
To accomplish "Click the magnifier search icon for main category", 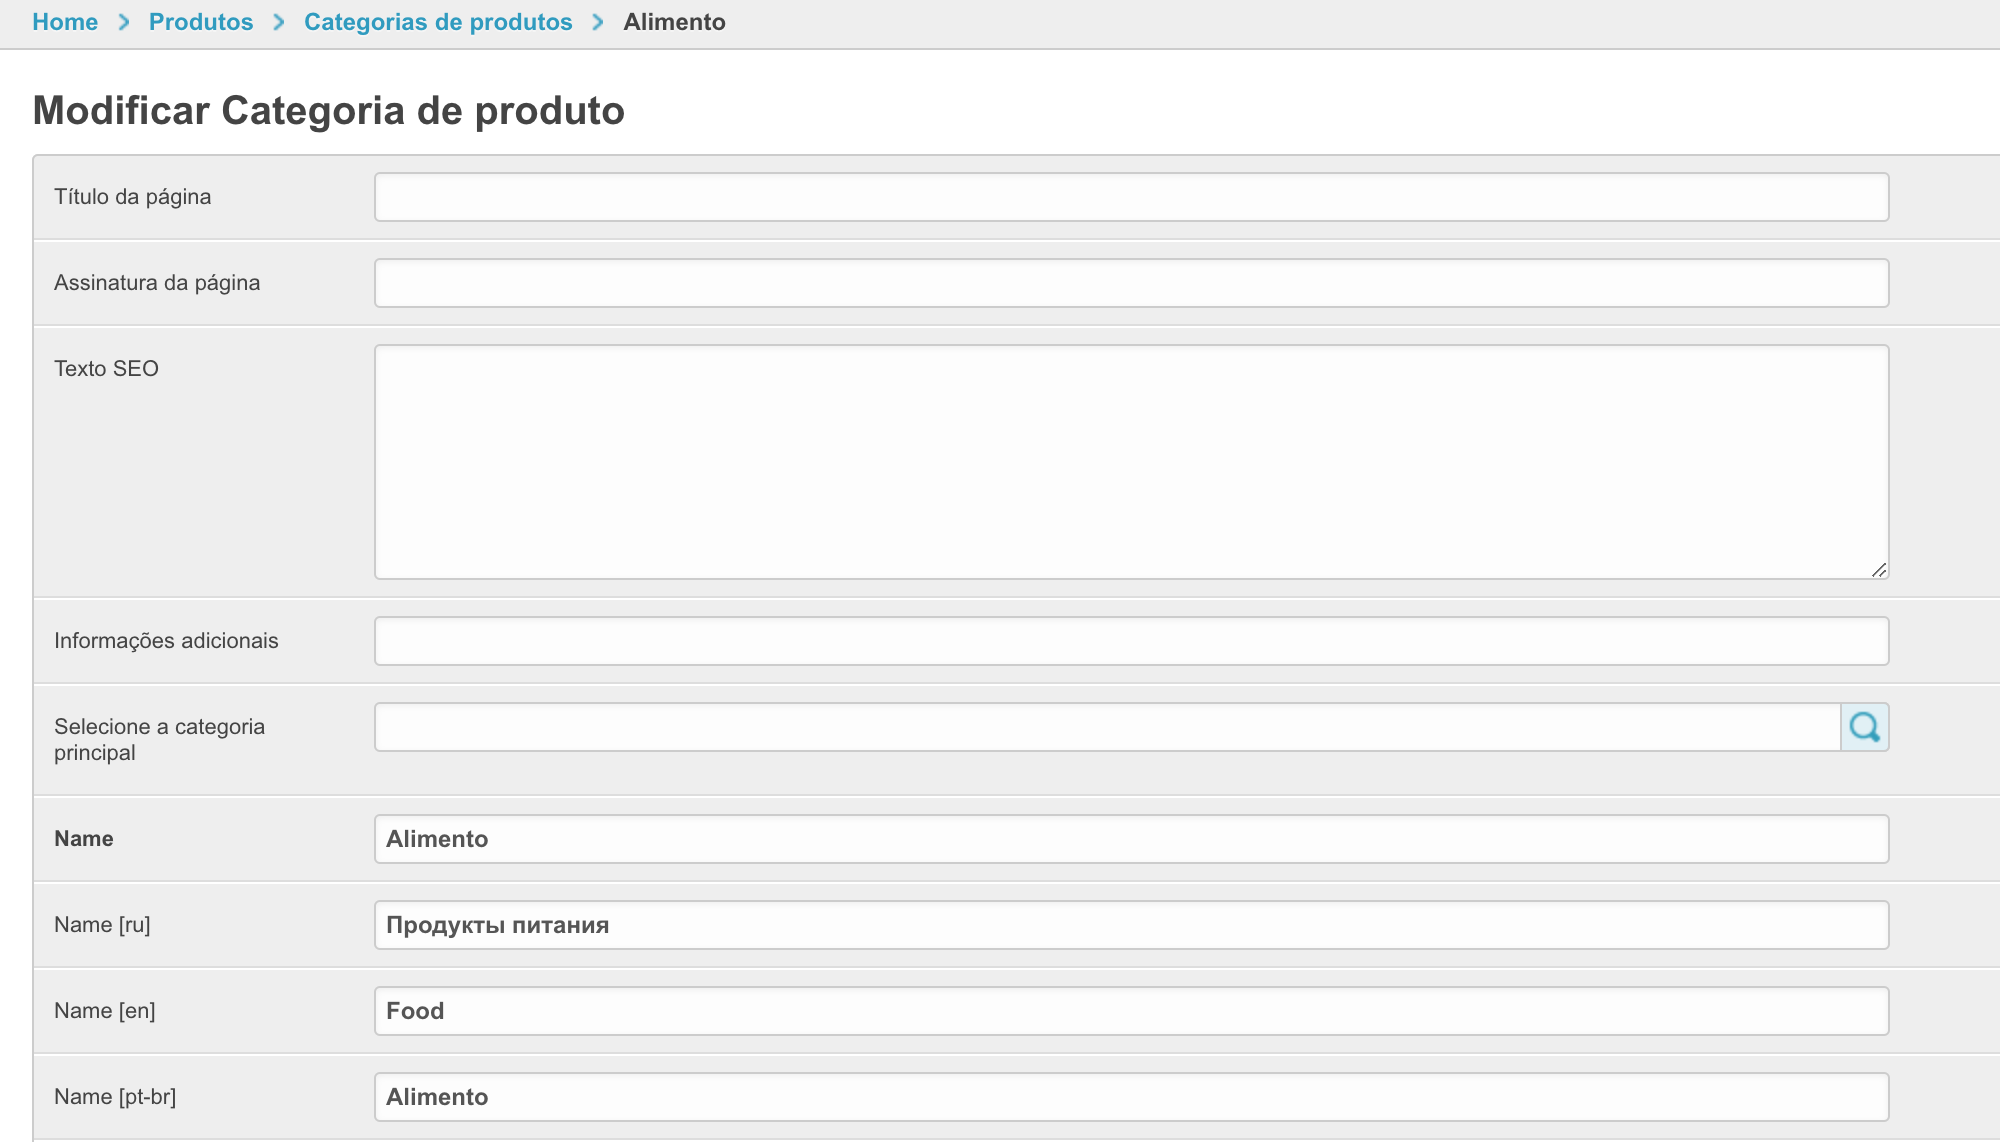I will (1864, 727).
